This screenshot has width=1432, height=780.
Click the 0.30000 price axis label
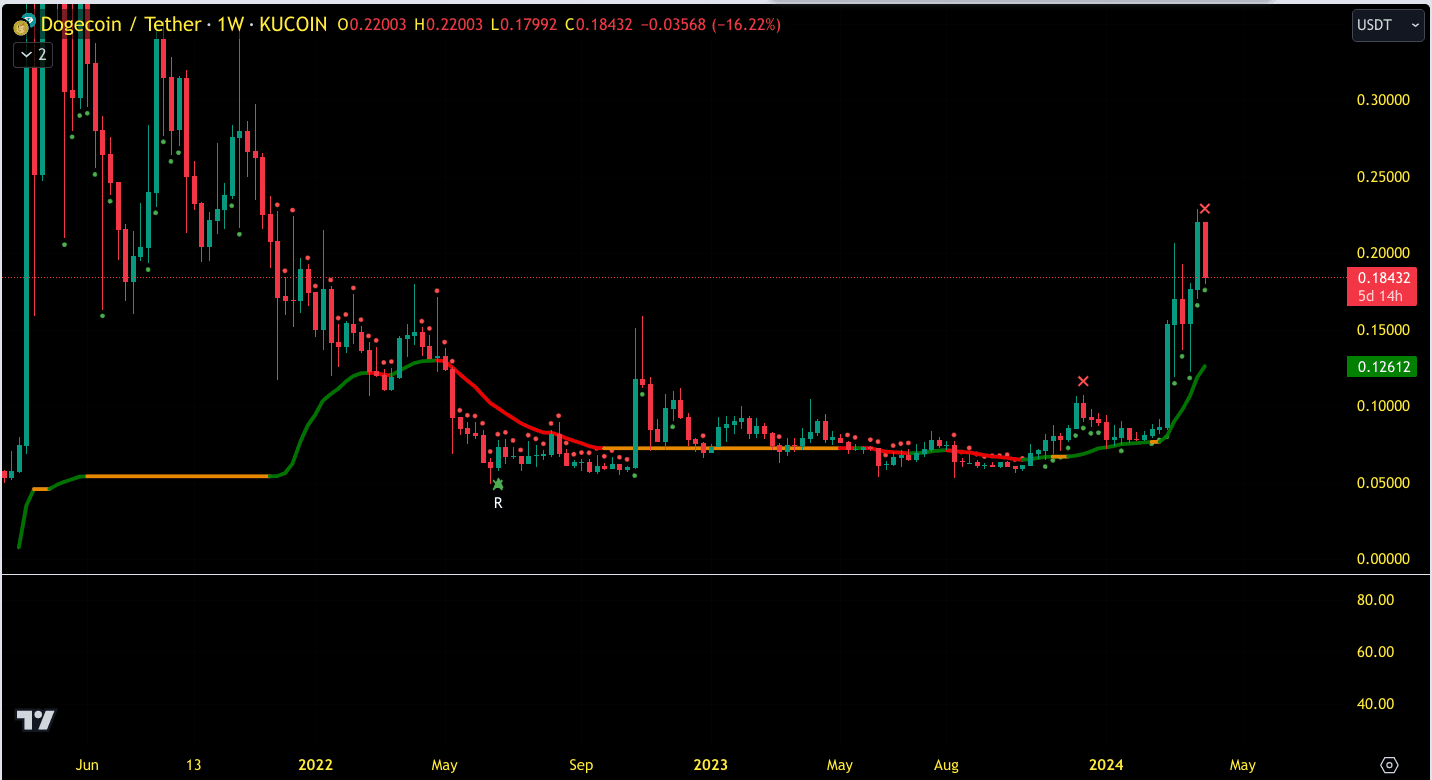coord(1383,100)
